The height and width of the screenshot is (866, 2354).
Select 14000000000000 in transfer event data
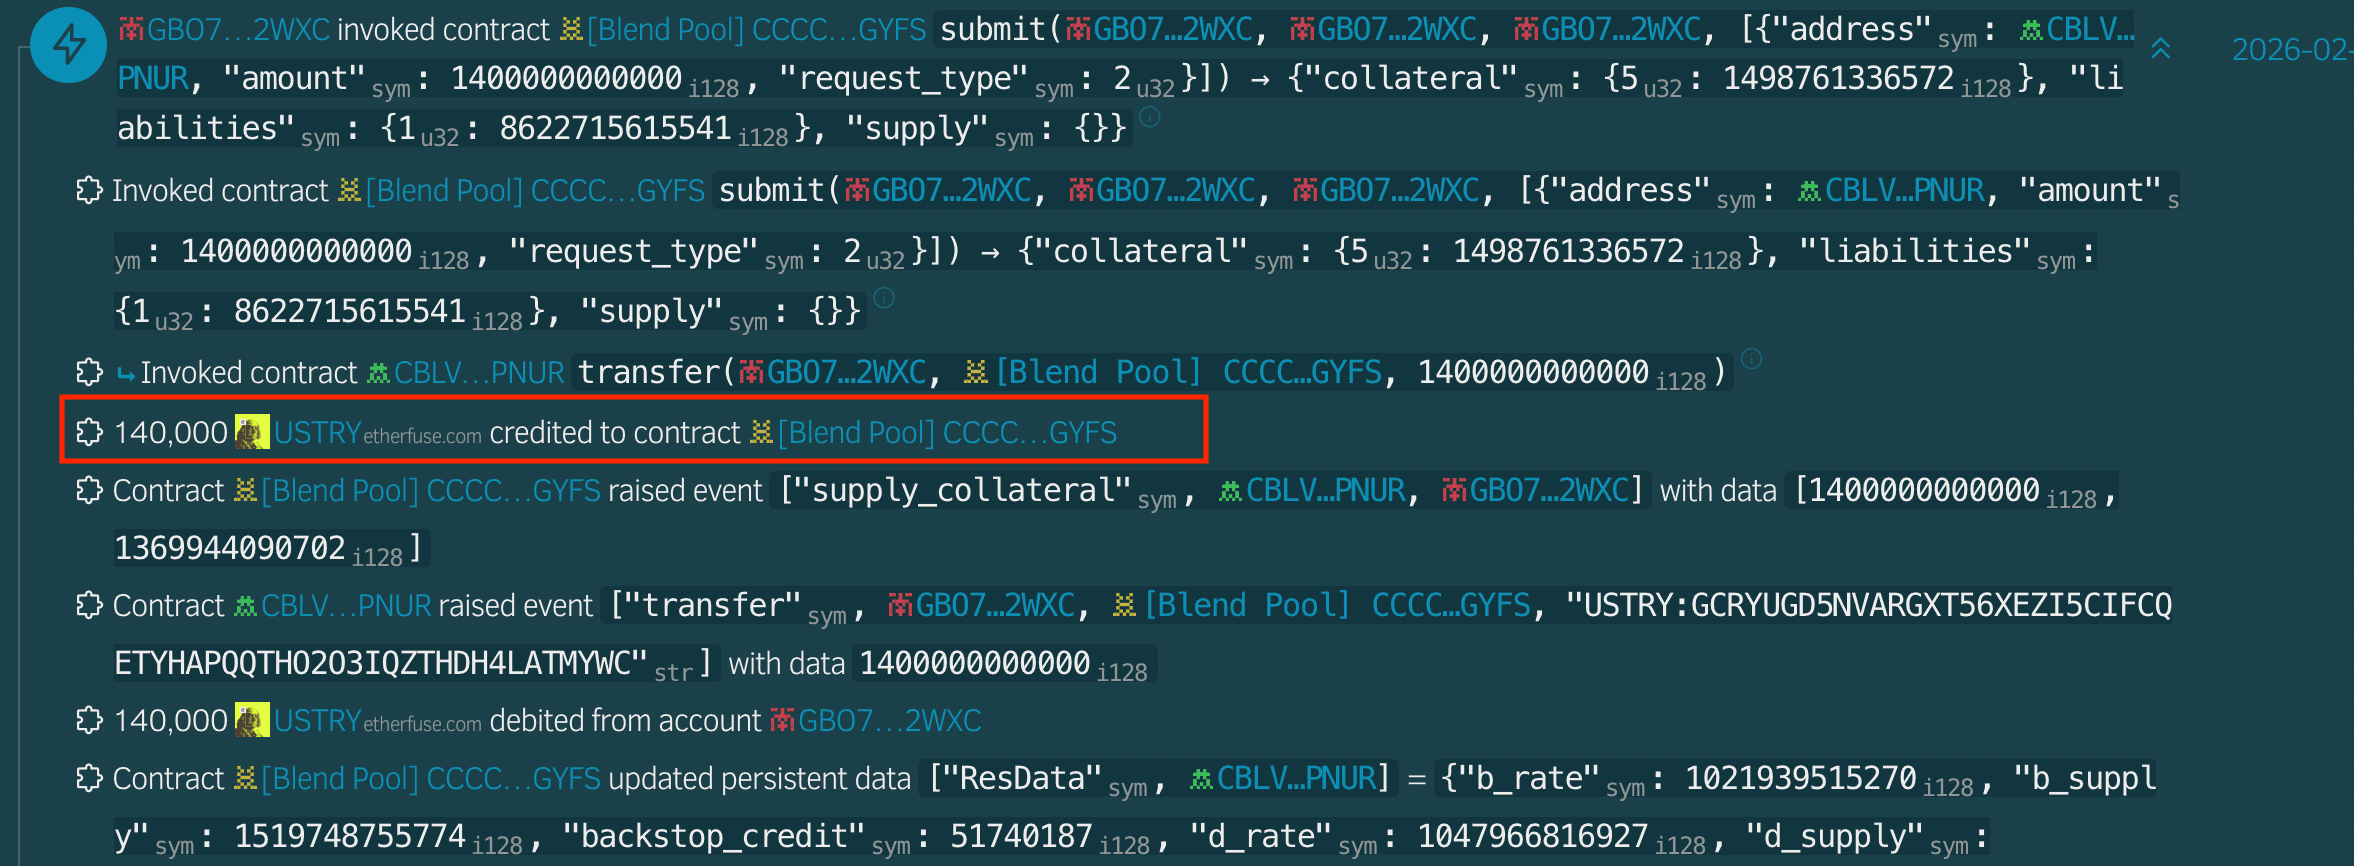[975, 663]
